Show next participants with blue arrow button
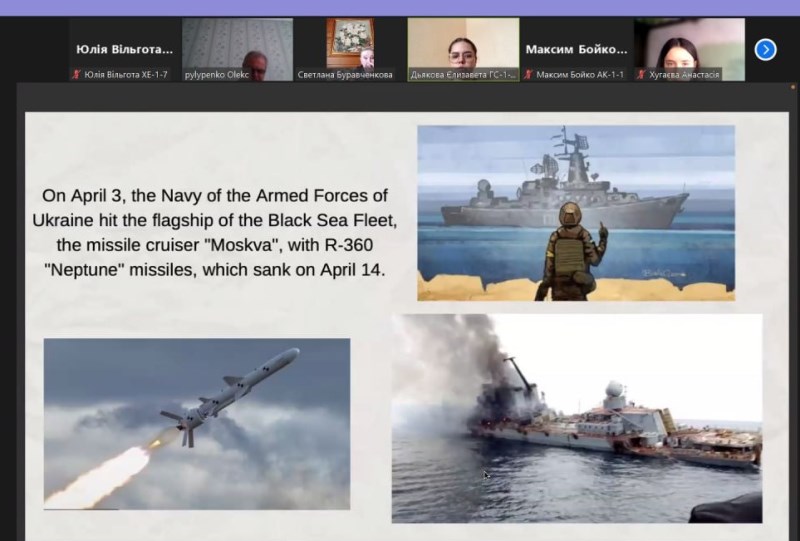 click(x=765, y=50)
